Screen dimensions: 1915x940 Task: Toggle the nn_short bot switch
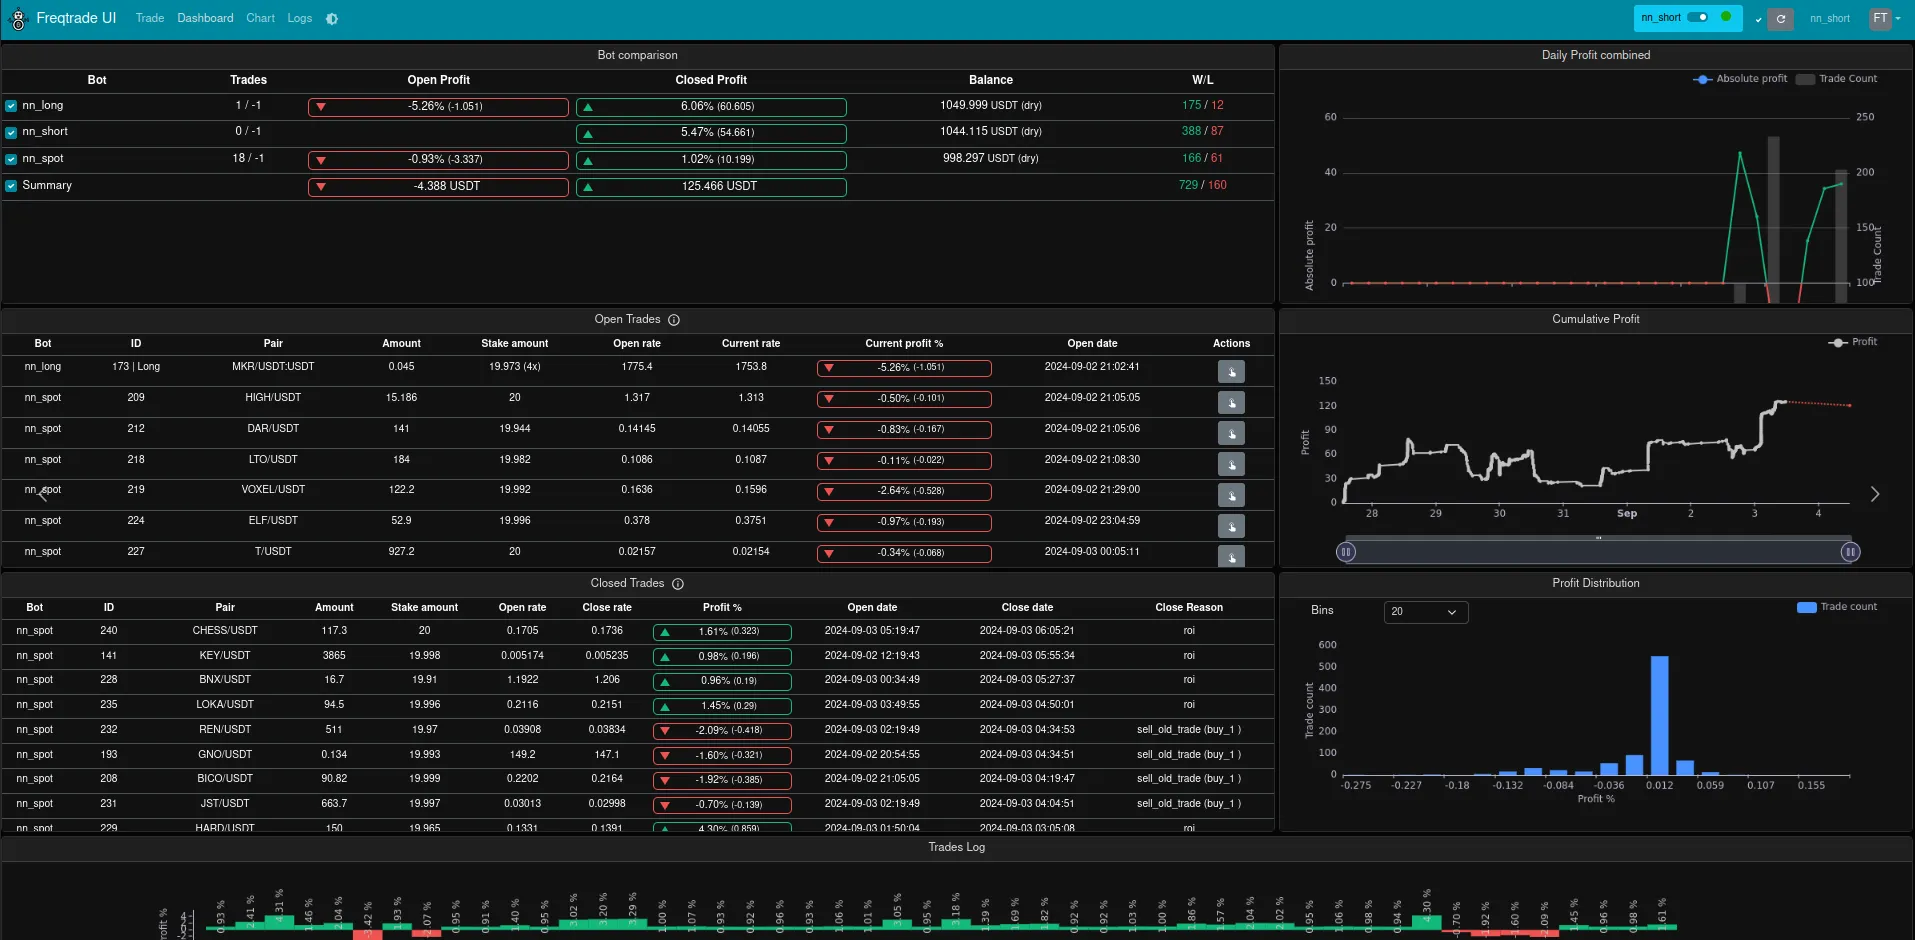1698,17
